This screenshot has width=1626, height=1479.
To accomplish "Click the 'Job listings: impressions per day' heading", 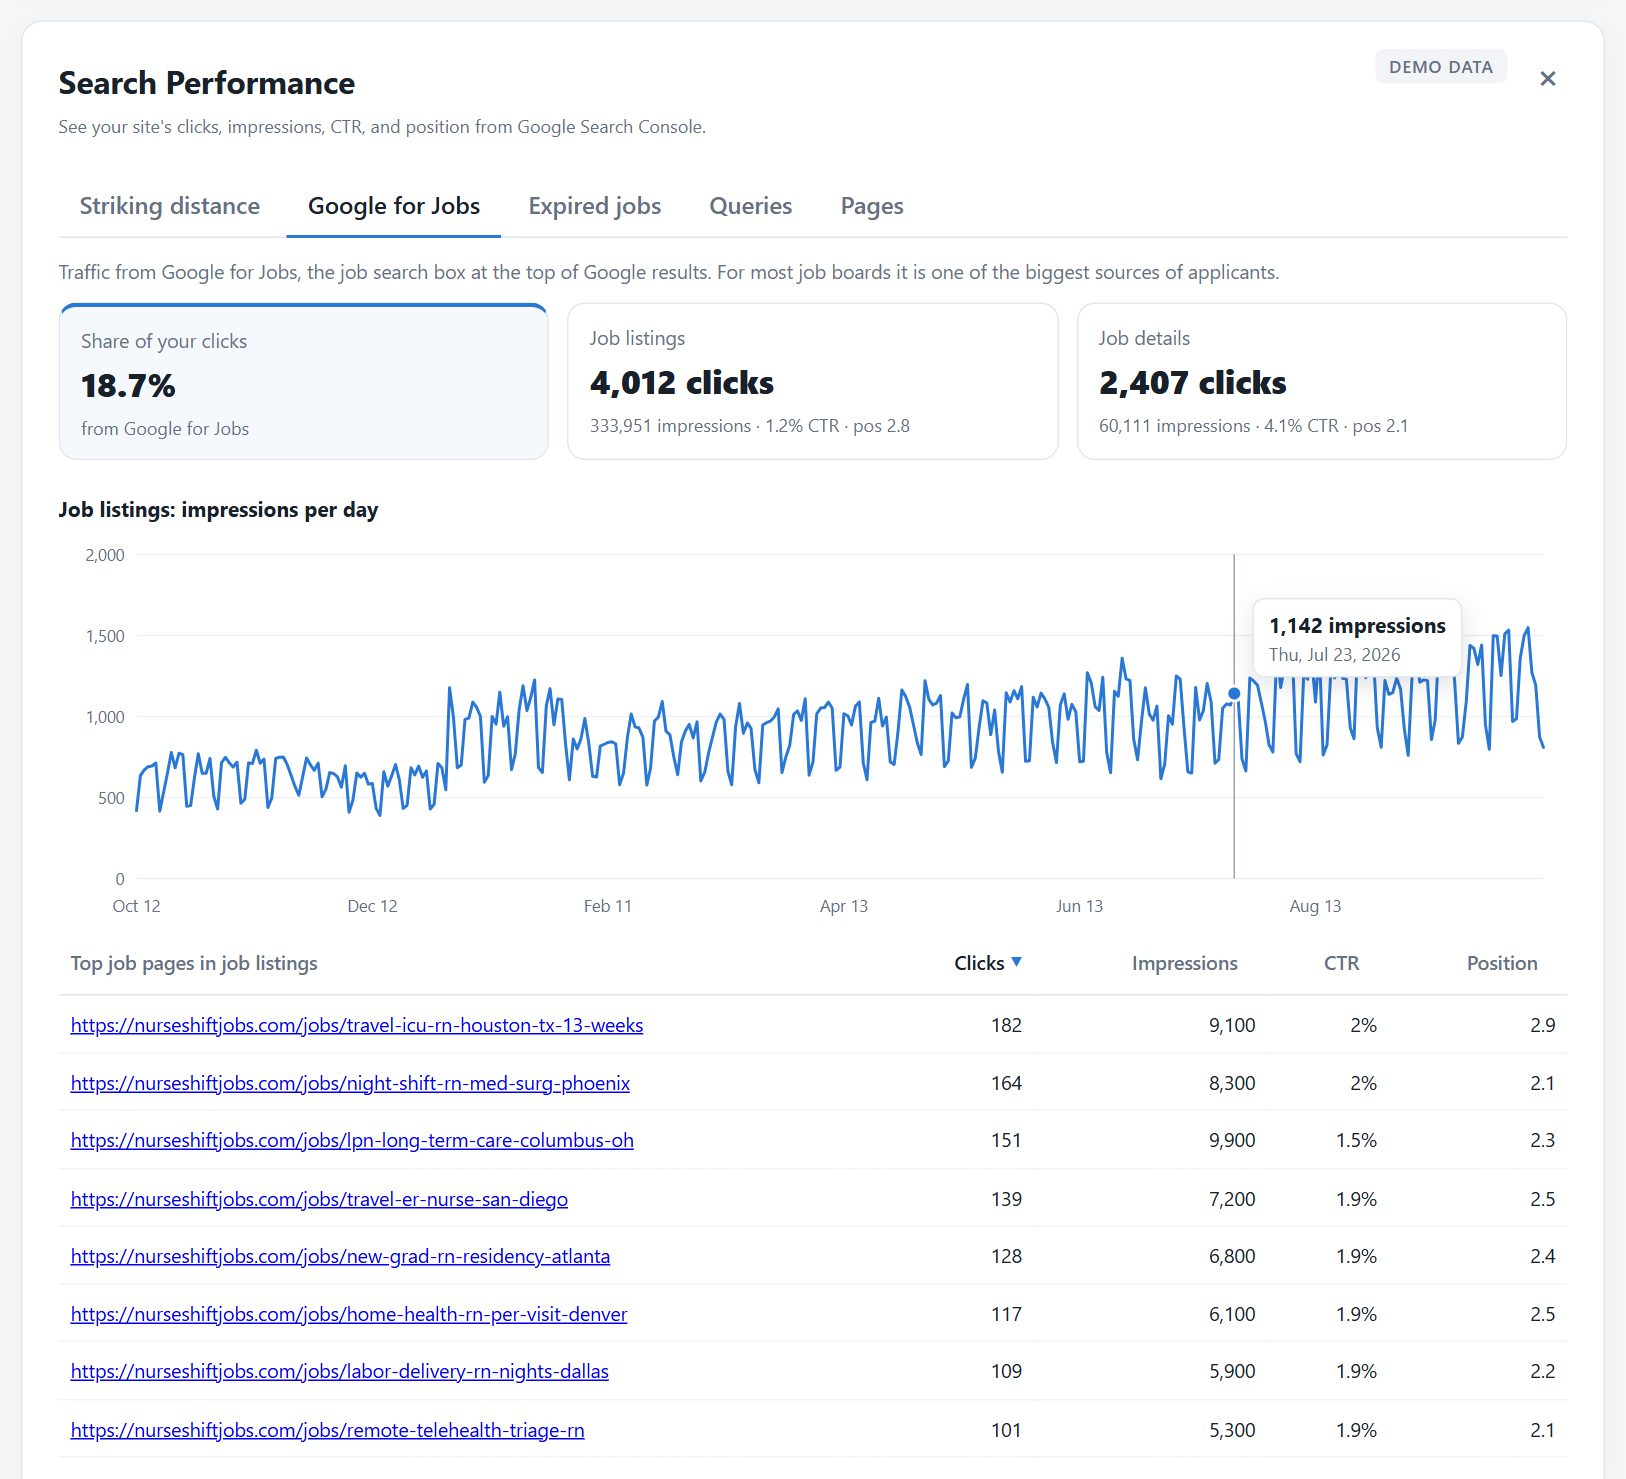I will (x=218, y=510).
